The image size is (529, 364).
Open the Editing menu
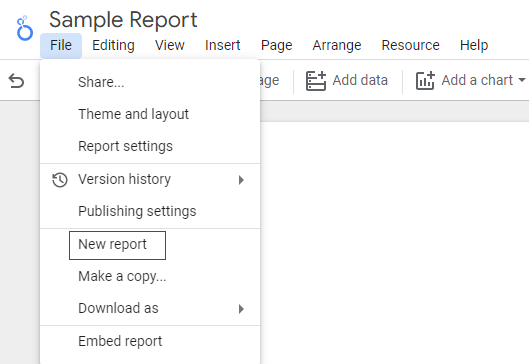pos(113,46)
